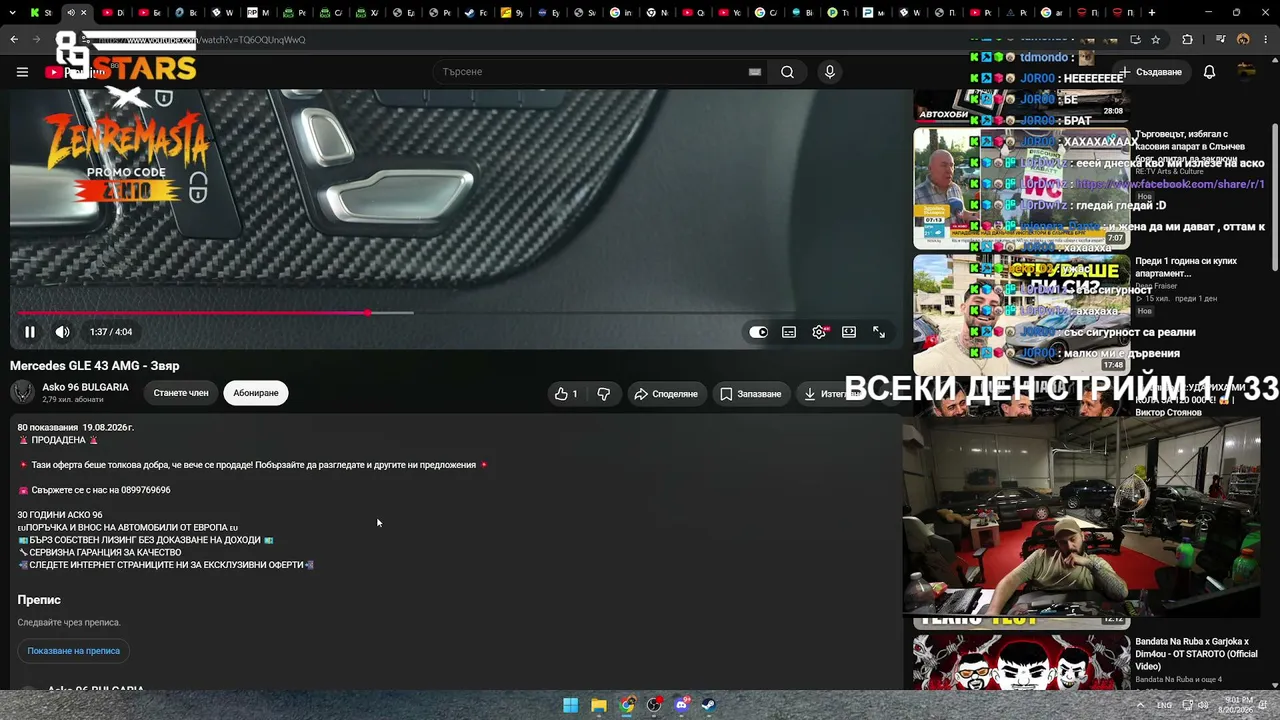Open the player settings gear
This screenshot has height=720, width=1280.
click(x=819, y=332)
